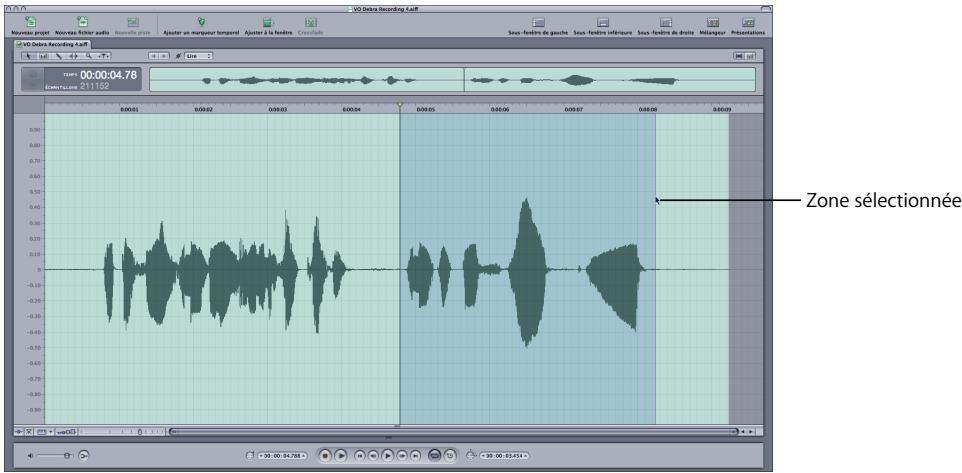Click the scrollbar right arrow
The image size is (962, 473).
point(752,432)
